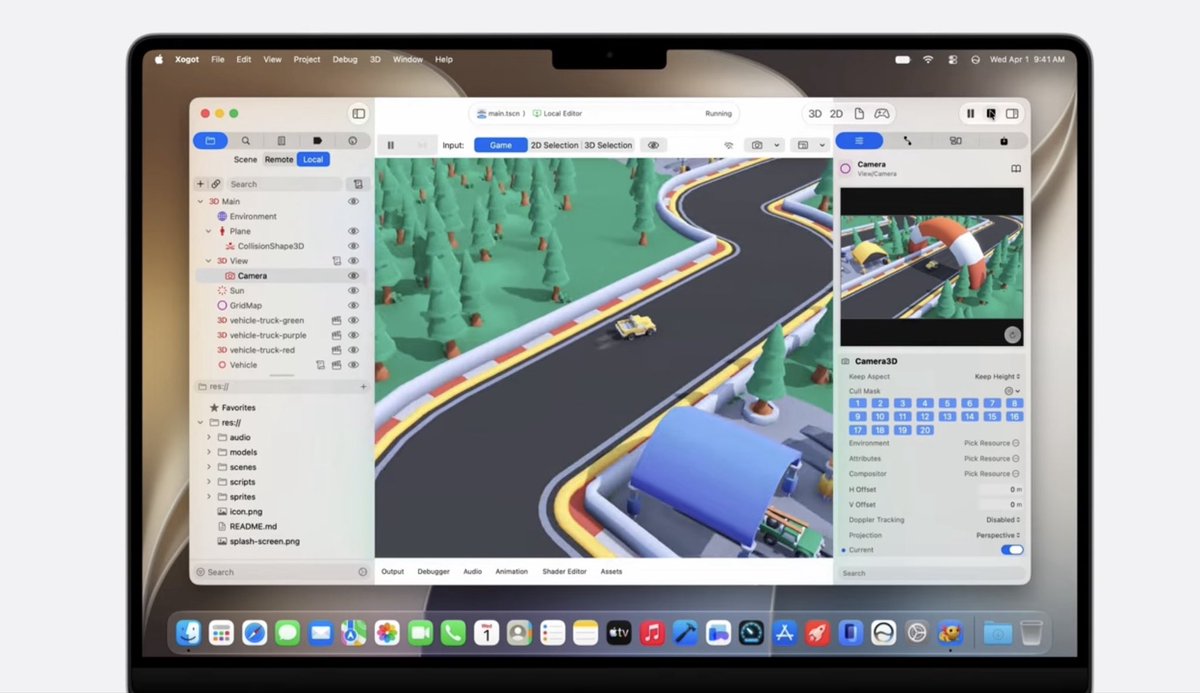This screenshot has width=1200, height=693.
Task: Pause the game in the game toolbar
Action: click(x=391, y=145)
